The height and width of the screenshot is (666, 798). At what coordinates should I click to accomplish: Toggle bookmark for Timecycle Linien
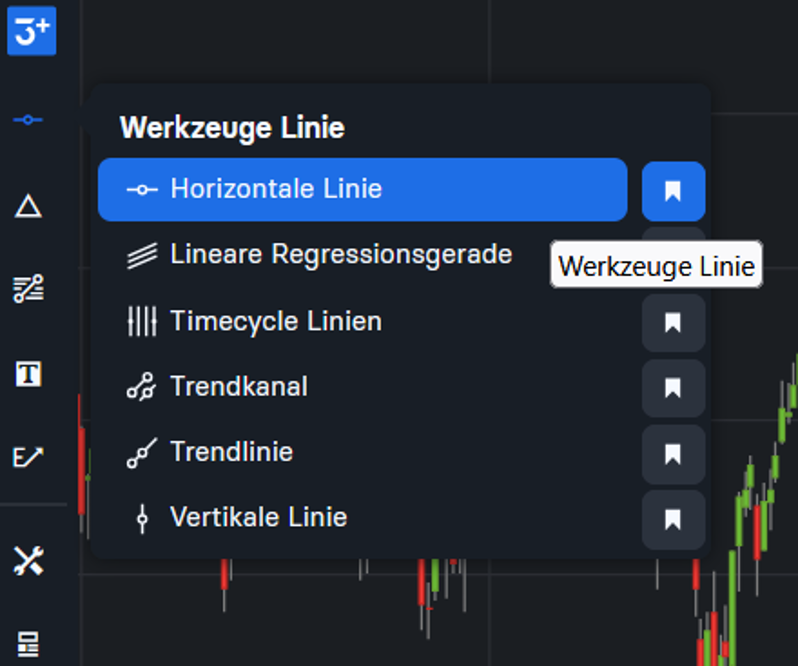673,323
